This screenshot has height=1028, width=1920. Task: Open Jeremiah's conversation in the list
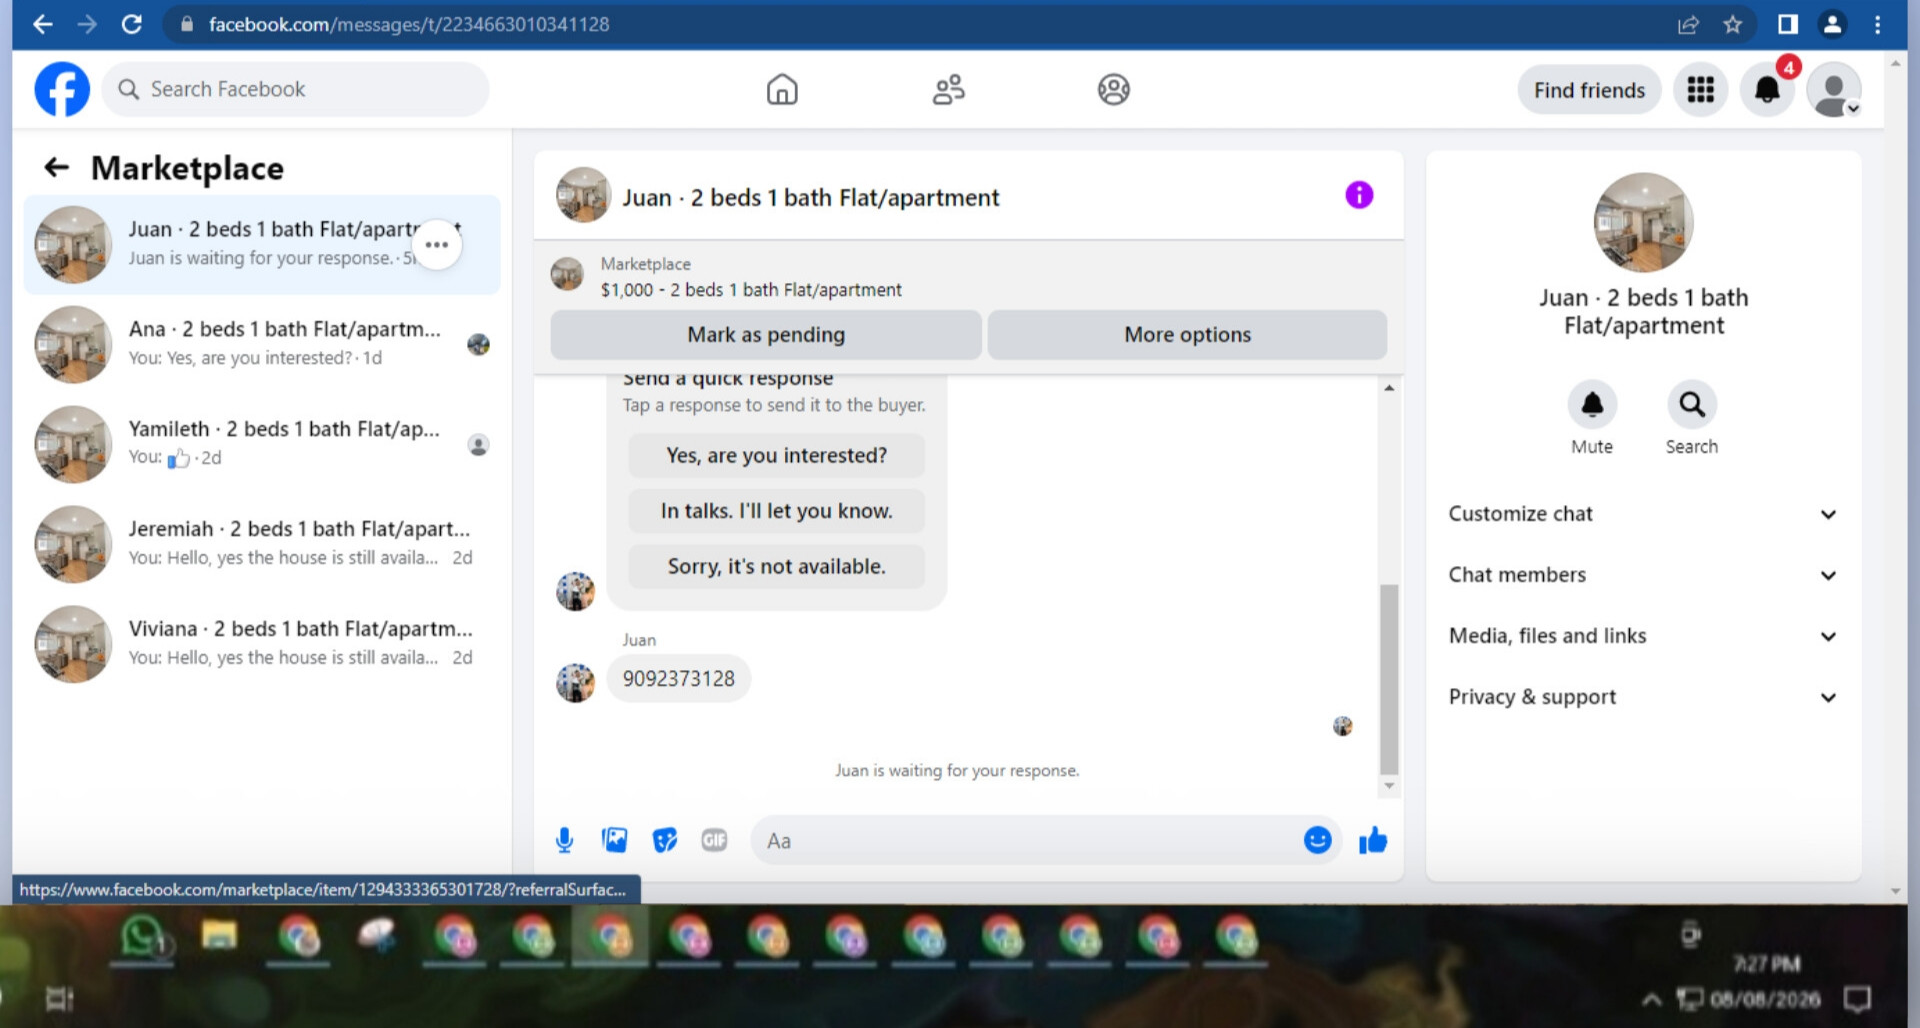[262, 544]
